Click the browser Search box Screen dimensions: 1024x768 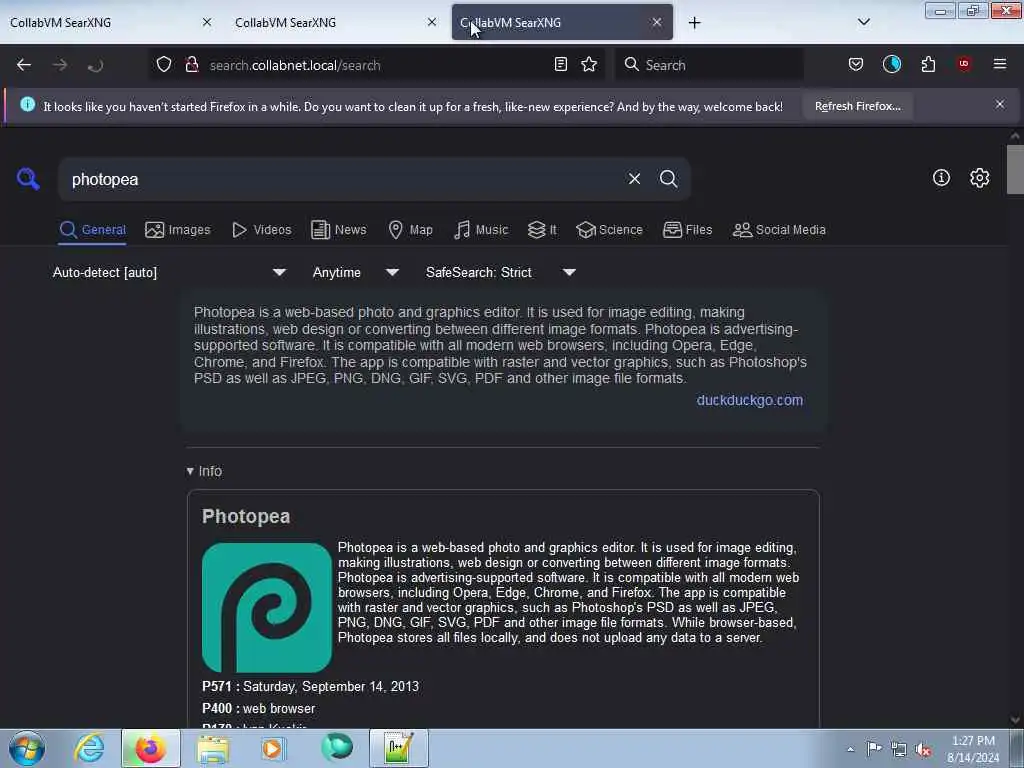coord(709,65)
